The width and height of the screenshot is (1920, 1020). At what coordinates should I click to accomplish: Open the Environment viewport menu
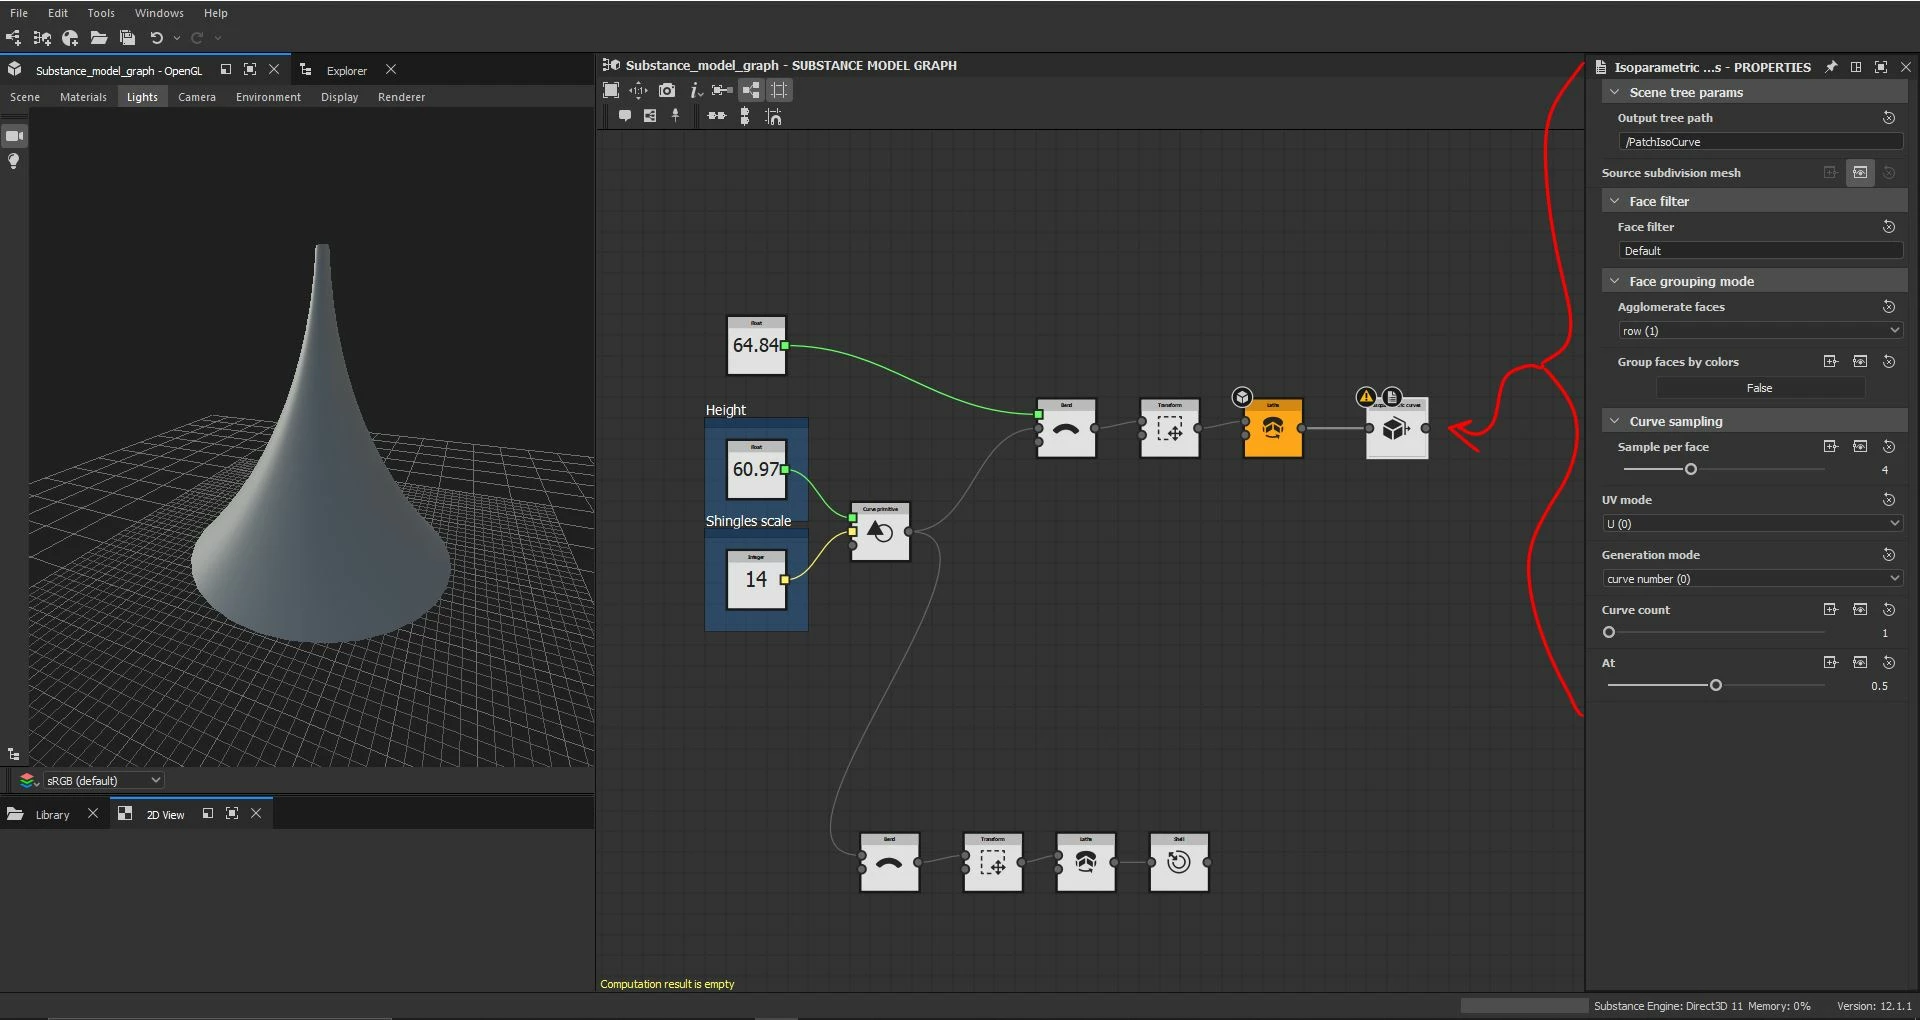[x=268, y=97]
